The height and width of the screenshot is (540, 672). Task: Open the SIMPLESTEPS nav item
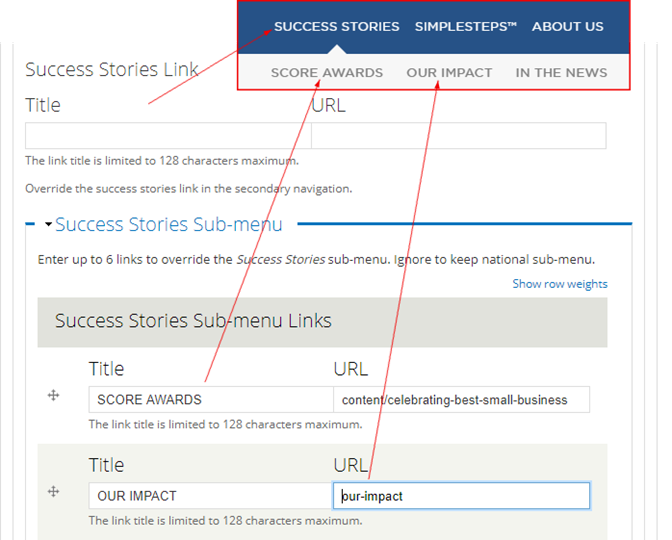(465, 27)
